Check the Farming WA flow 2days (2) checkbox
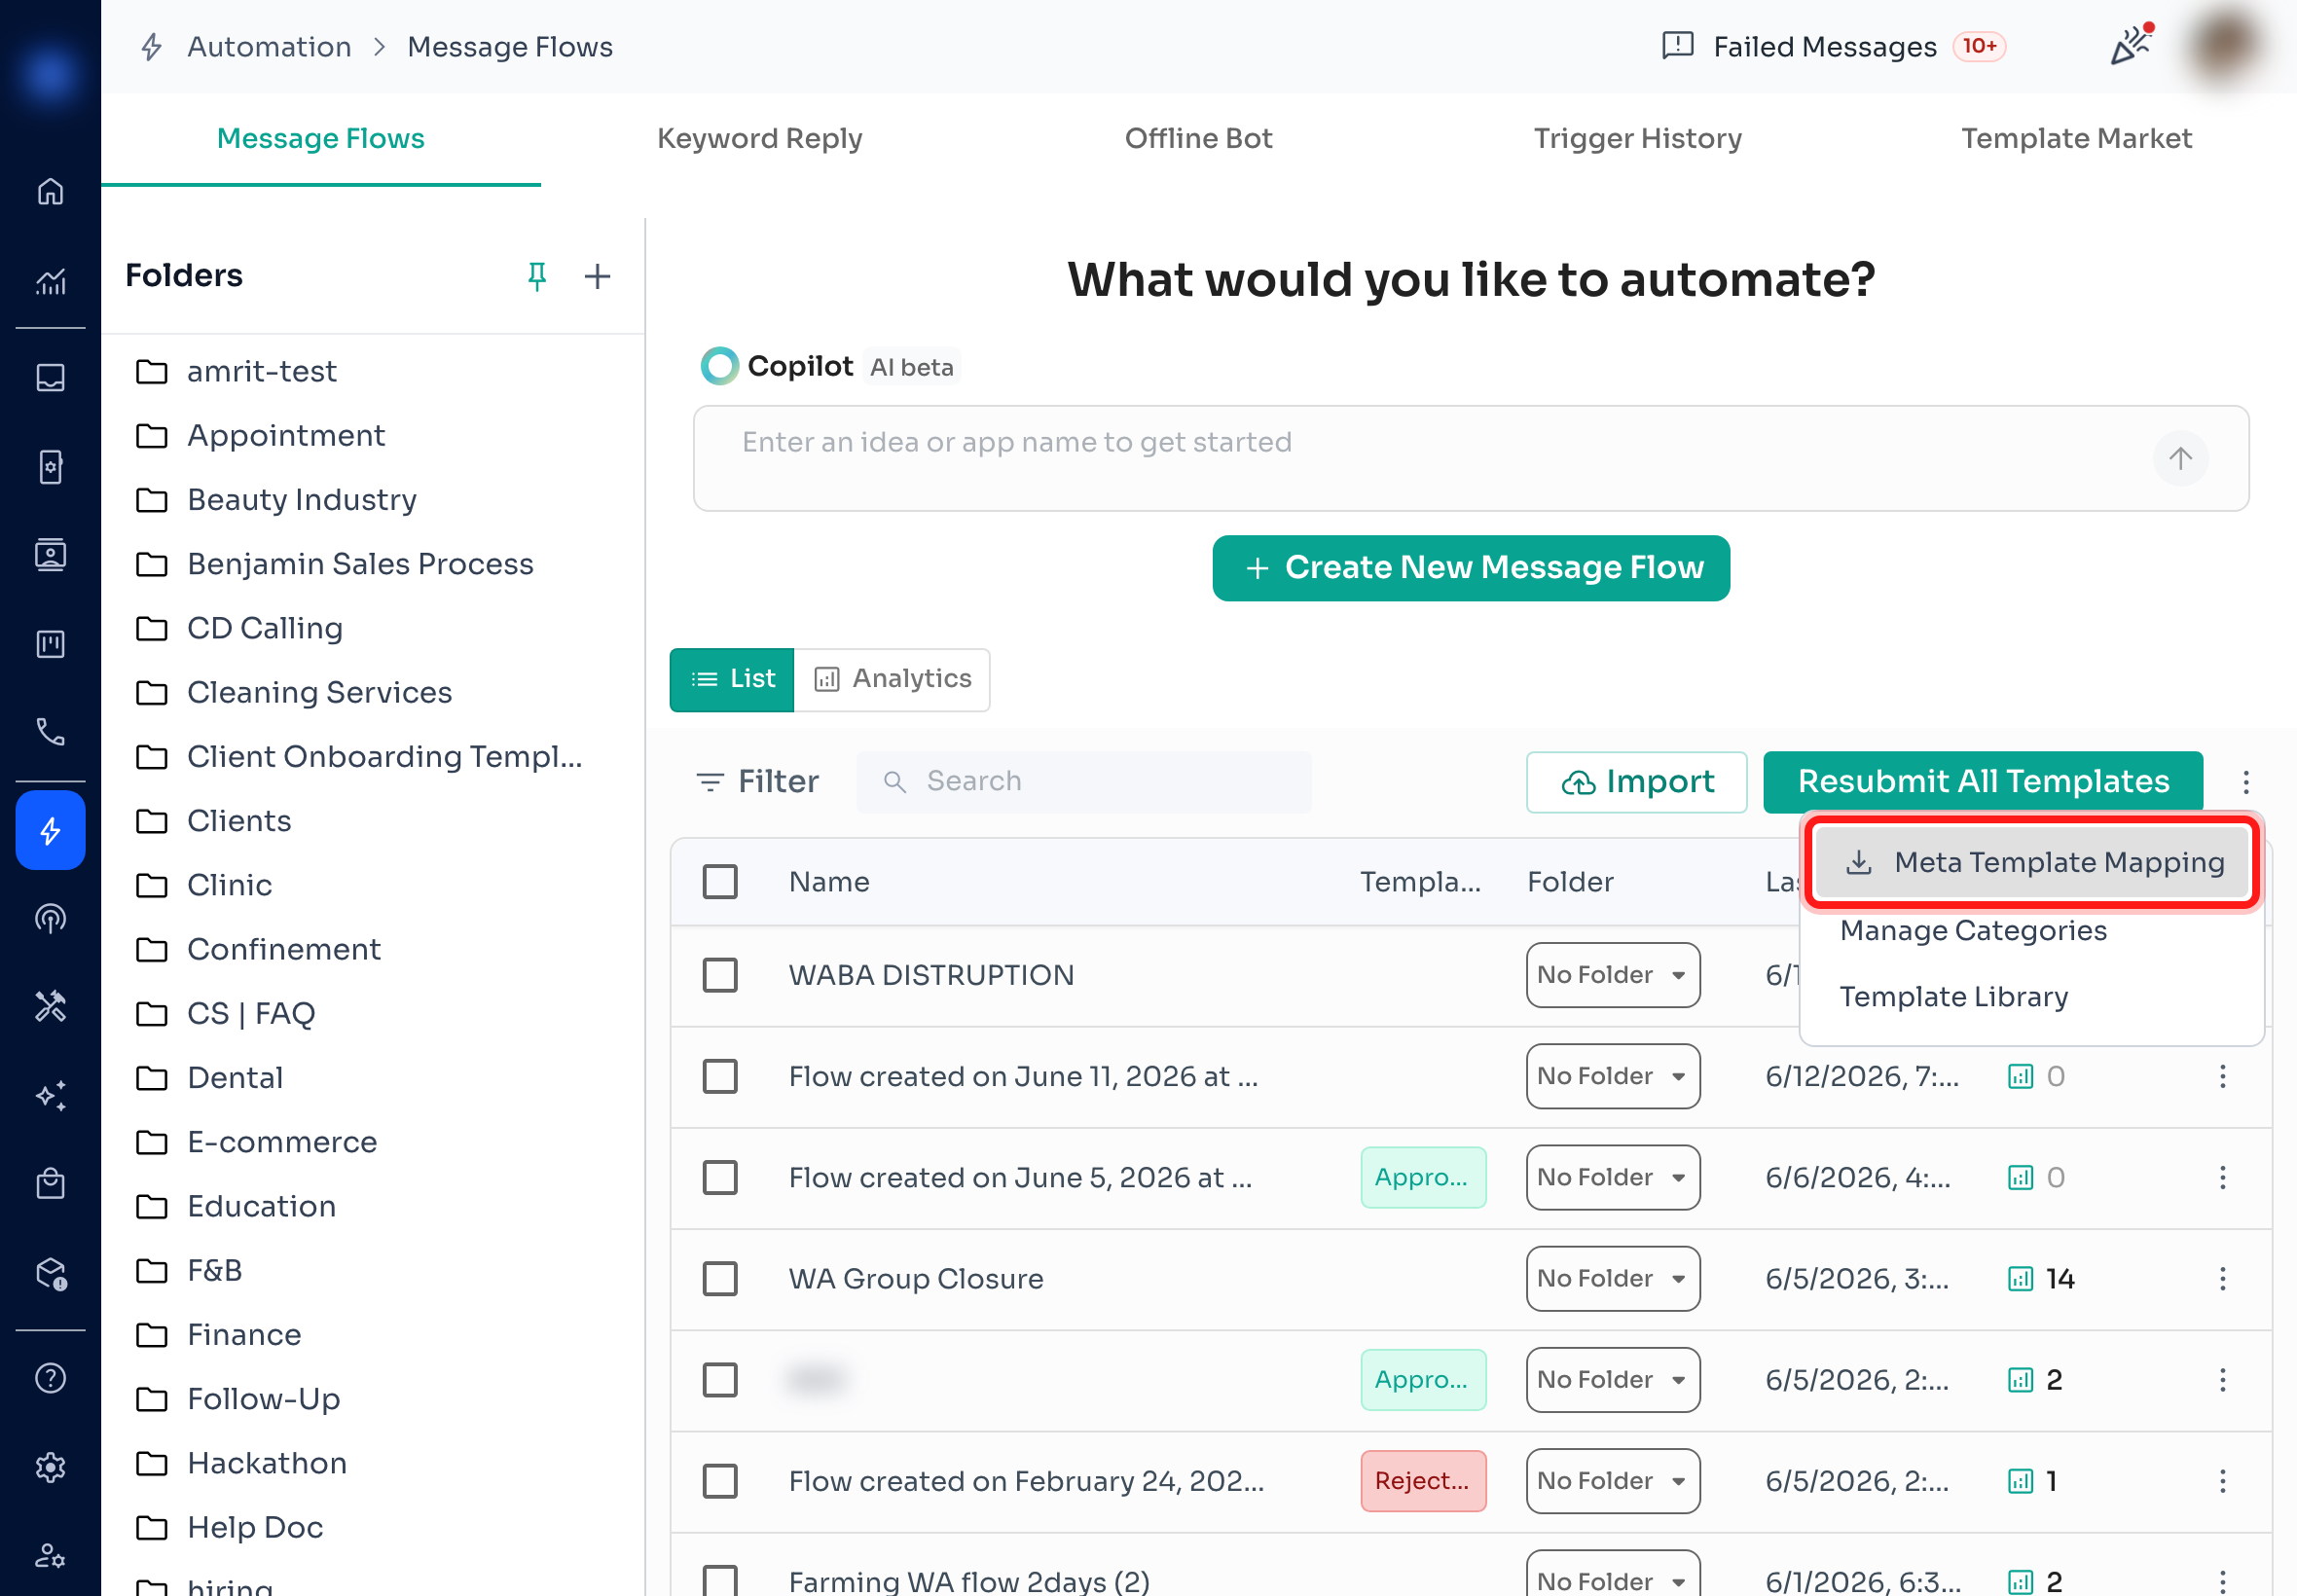Image resolution: width=2297 pixels, height=1596 pixels. point(720,1580)
